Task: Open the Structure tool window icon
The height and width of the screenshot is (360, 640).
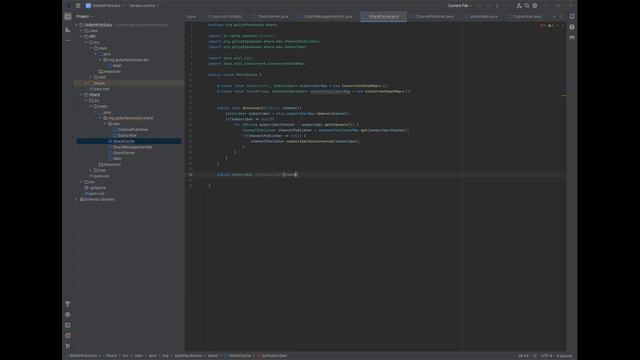Action: (x=68, y=30)
